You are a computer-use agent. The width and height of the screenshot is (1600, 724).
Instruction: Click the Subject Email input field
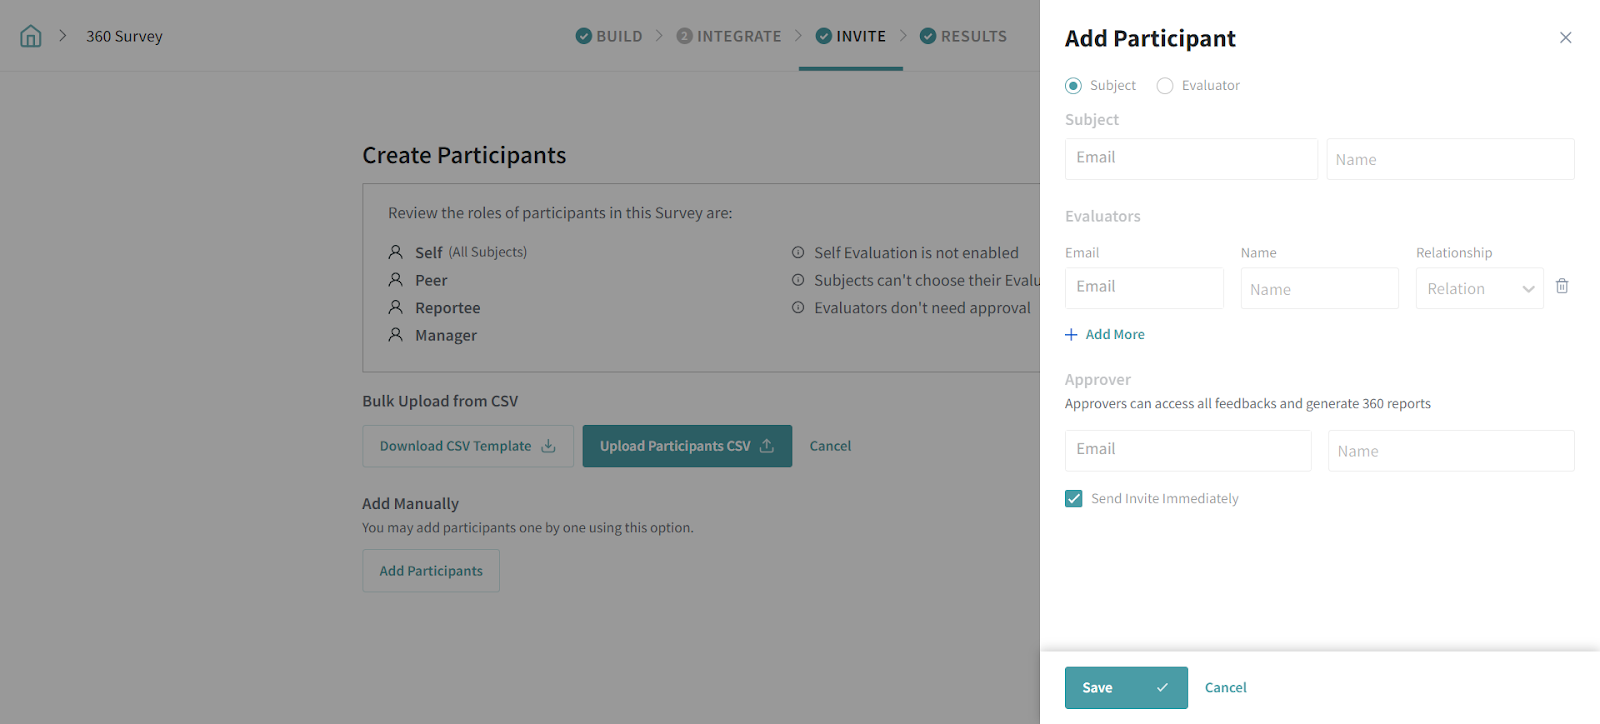[x=1190, y=159]
